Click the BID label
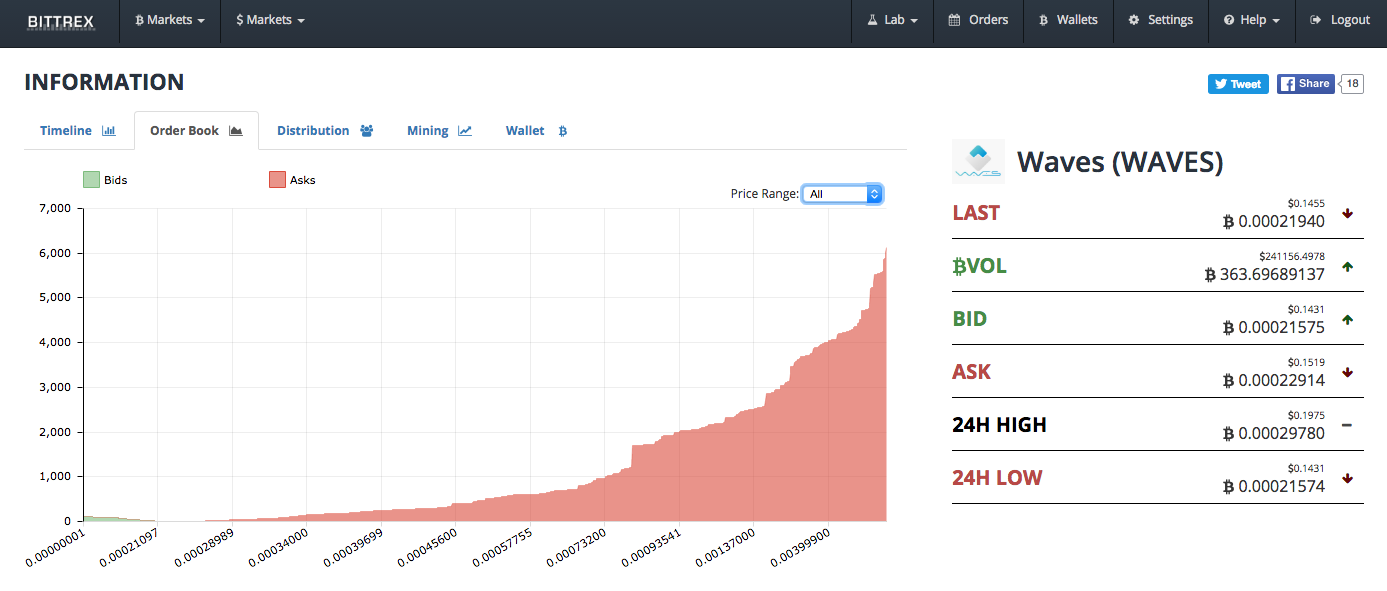 (x=970, y=319)
